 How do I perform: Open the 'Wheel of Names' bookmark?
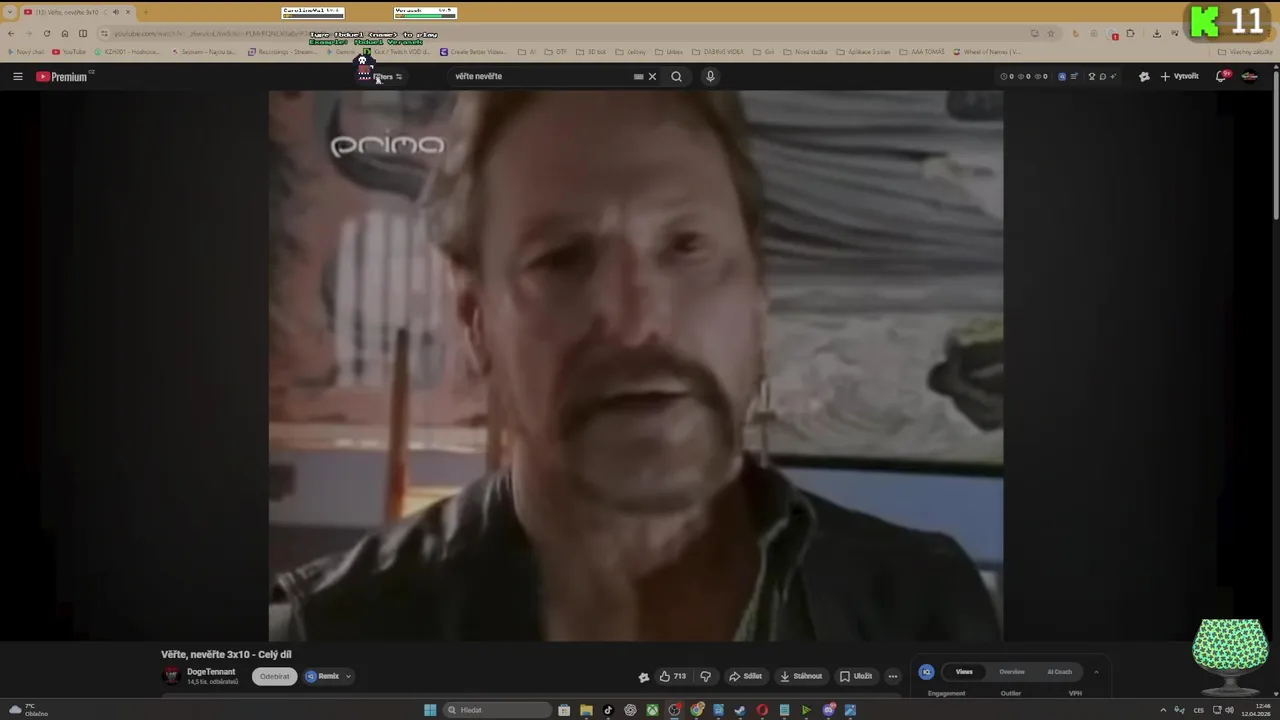point(988,52)
